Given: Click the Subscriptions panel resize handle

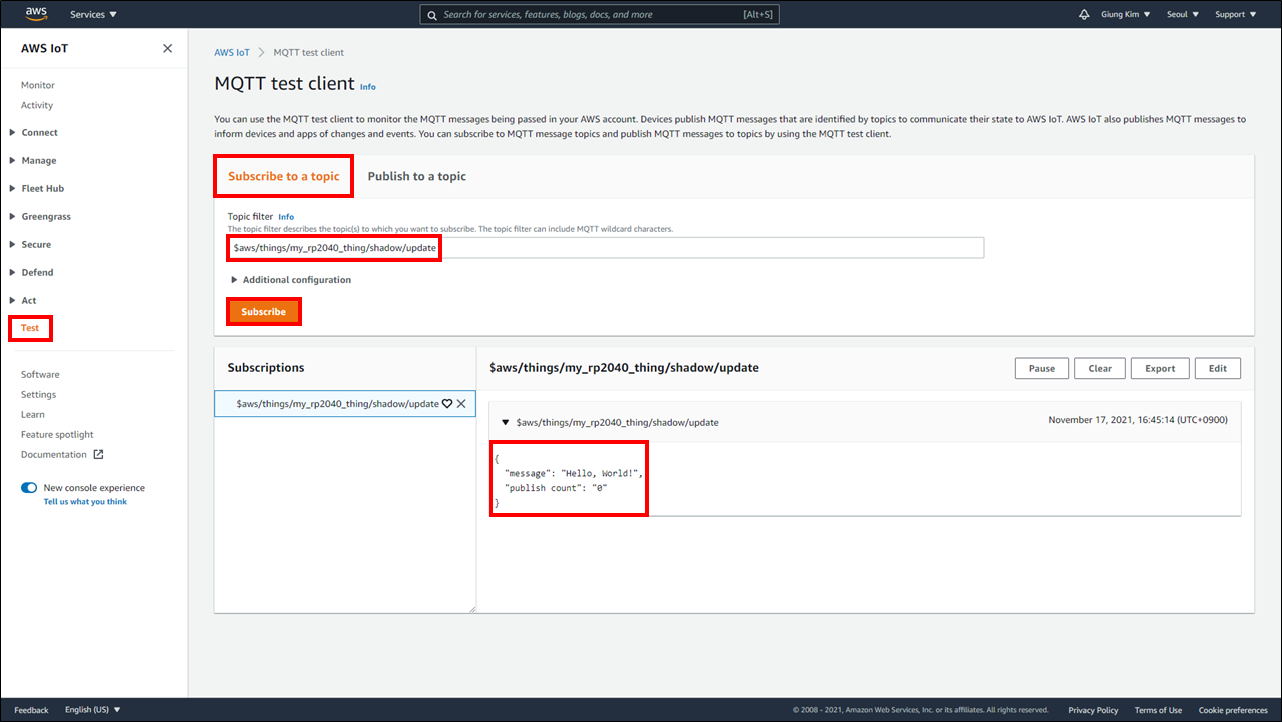Looking at the screenshot, I should coord(472,608).
